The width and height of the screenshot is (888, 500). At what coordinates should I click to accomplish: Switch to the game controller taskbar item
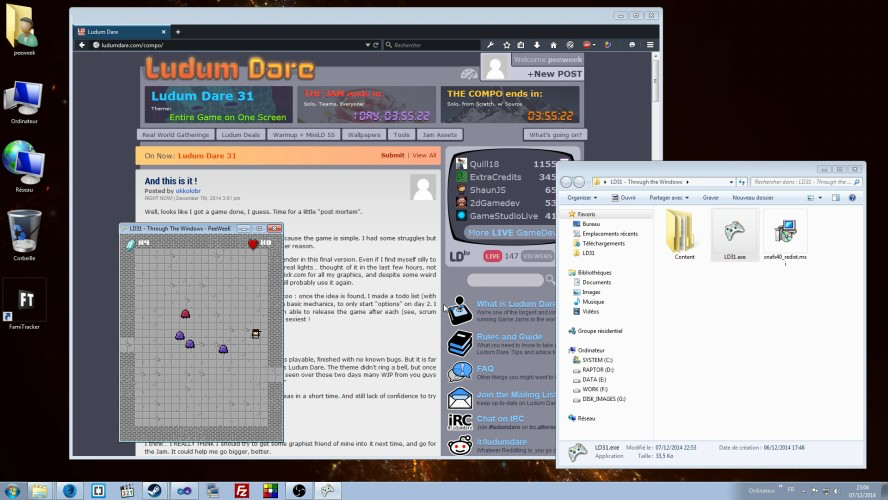click(x=328, y=490)
